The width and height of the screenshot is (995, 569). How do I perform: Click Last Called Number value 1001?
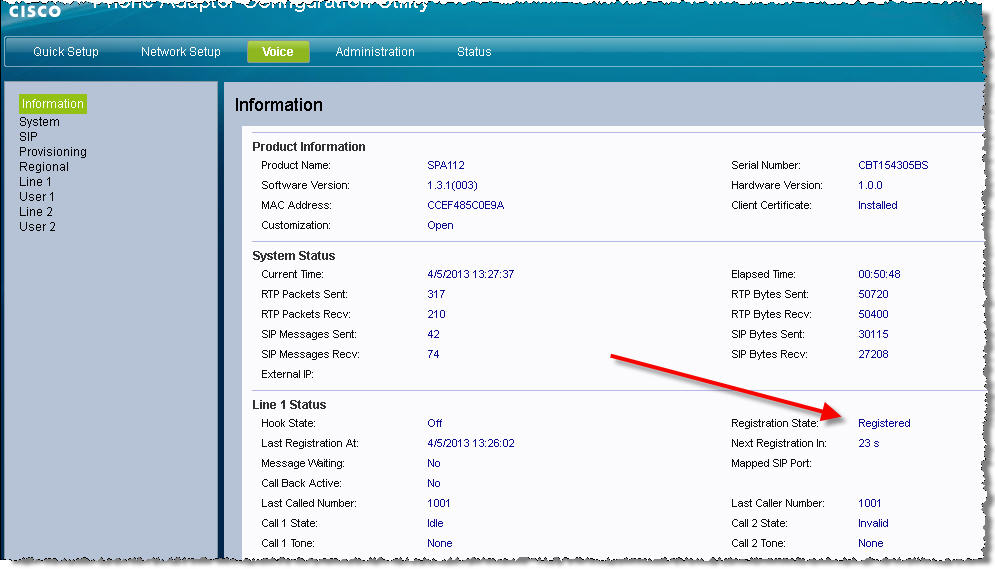click(x=439, y=503)
